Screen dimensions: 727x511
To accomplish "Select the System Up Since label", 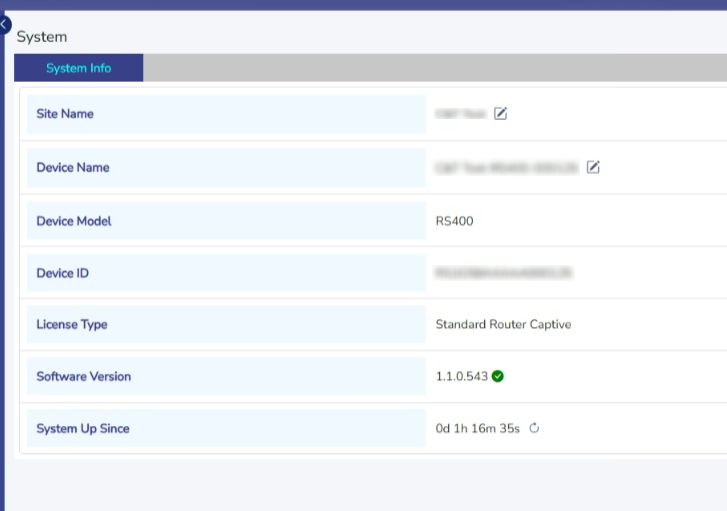I will coord(83,429).
